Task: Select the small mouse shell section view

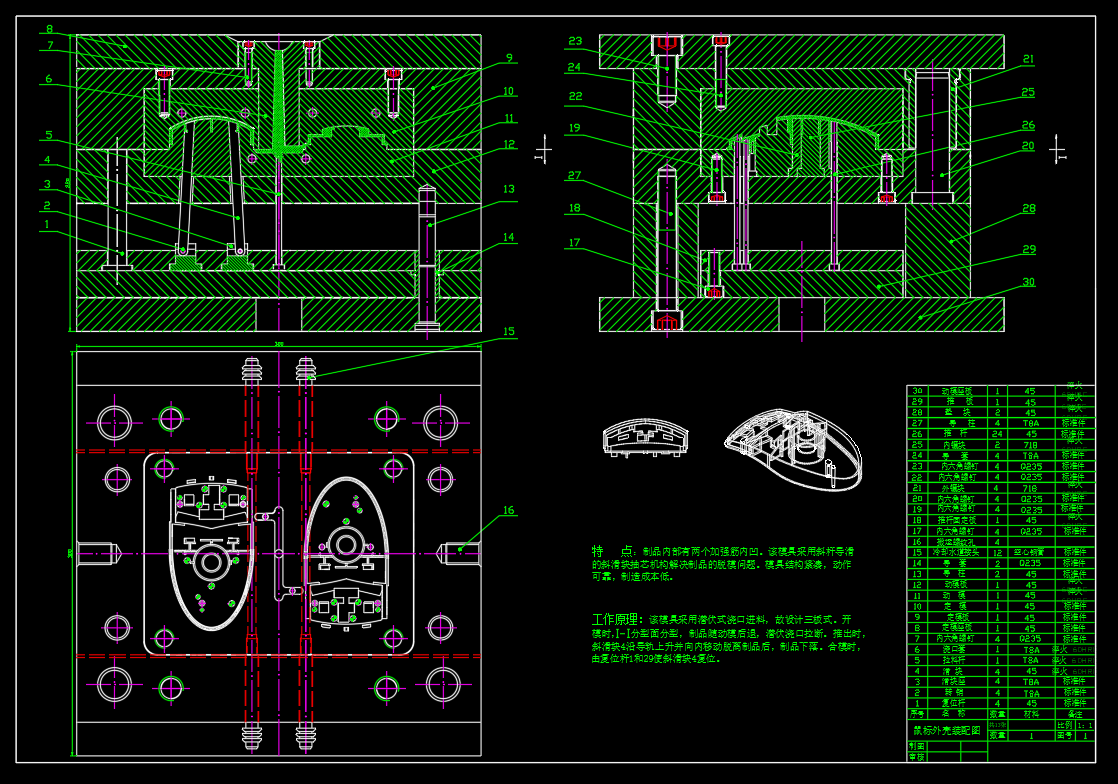Action: tap(645, 437)
